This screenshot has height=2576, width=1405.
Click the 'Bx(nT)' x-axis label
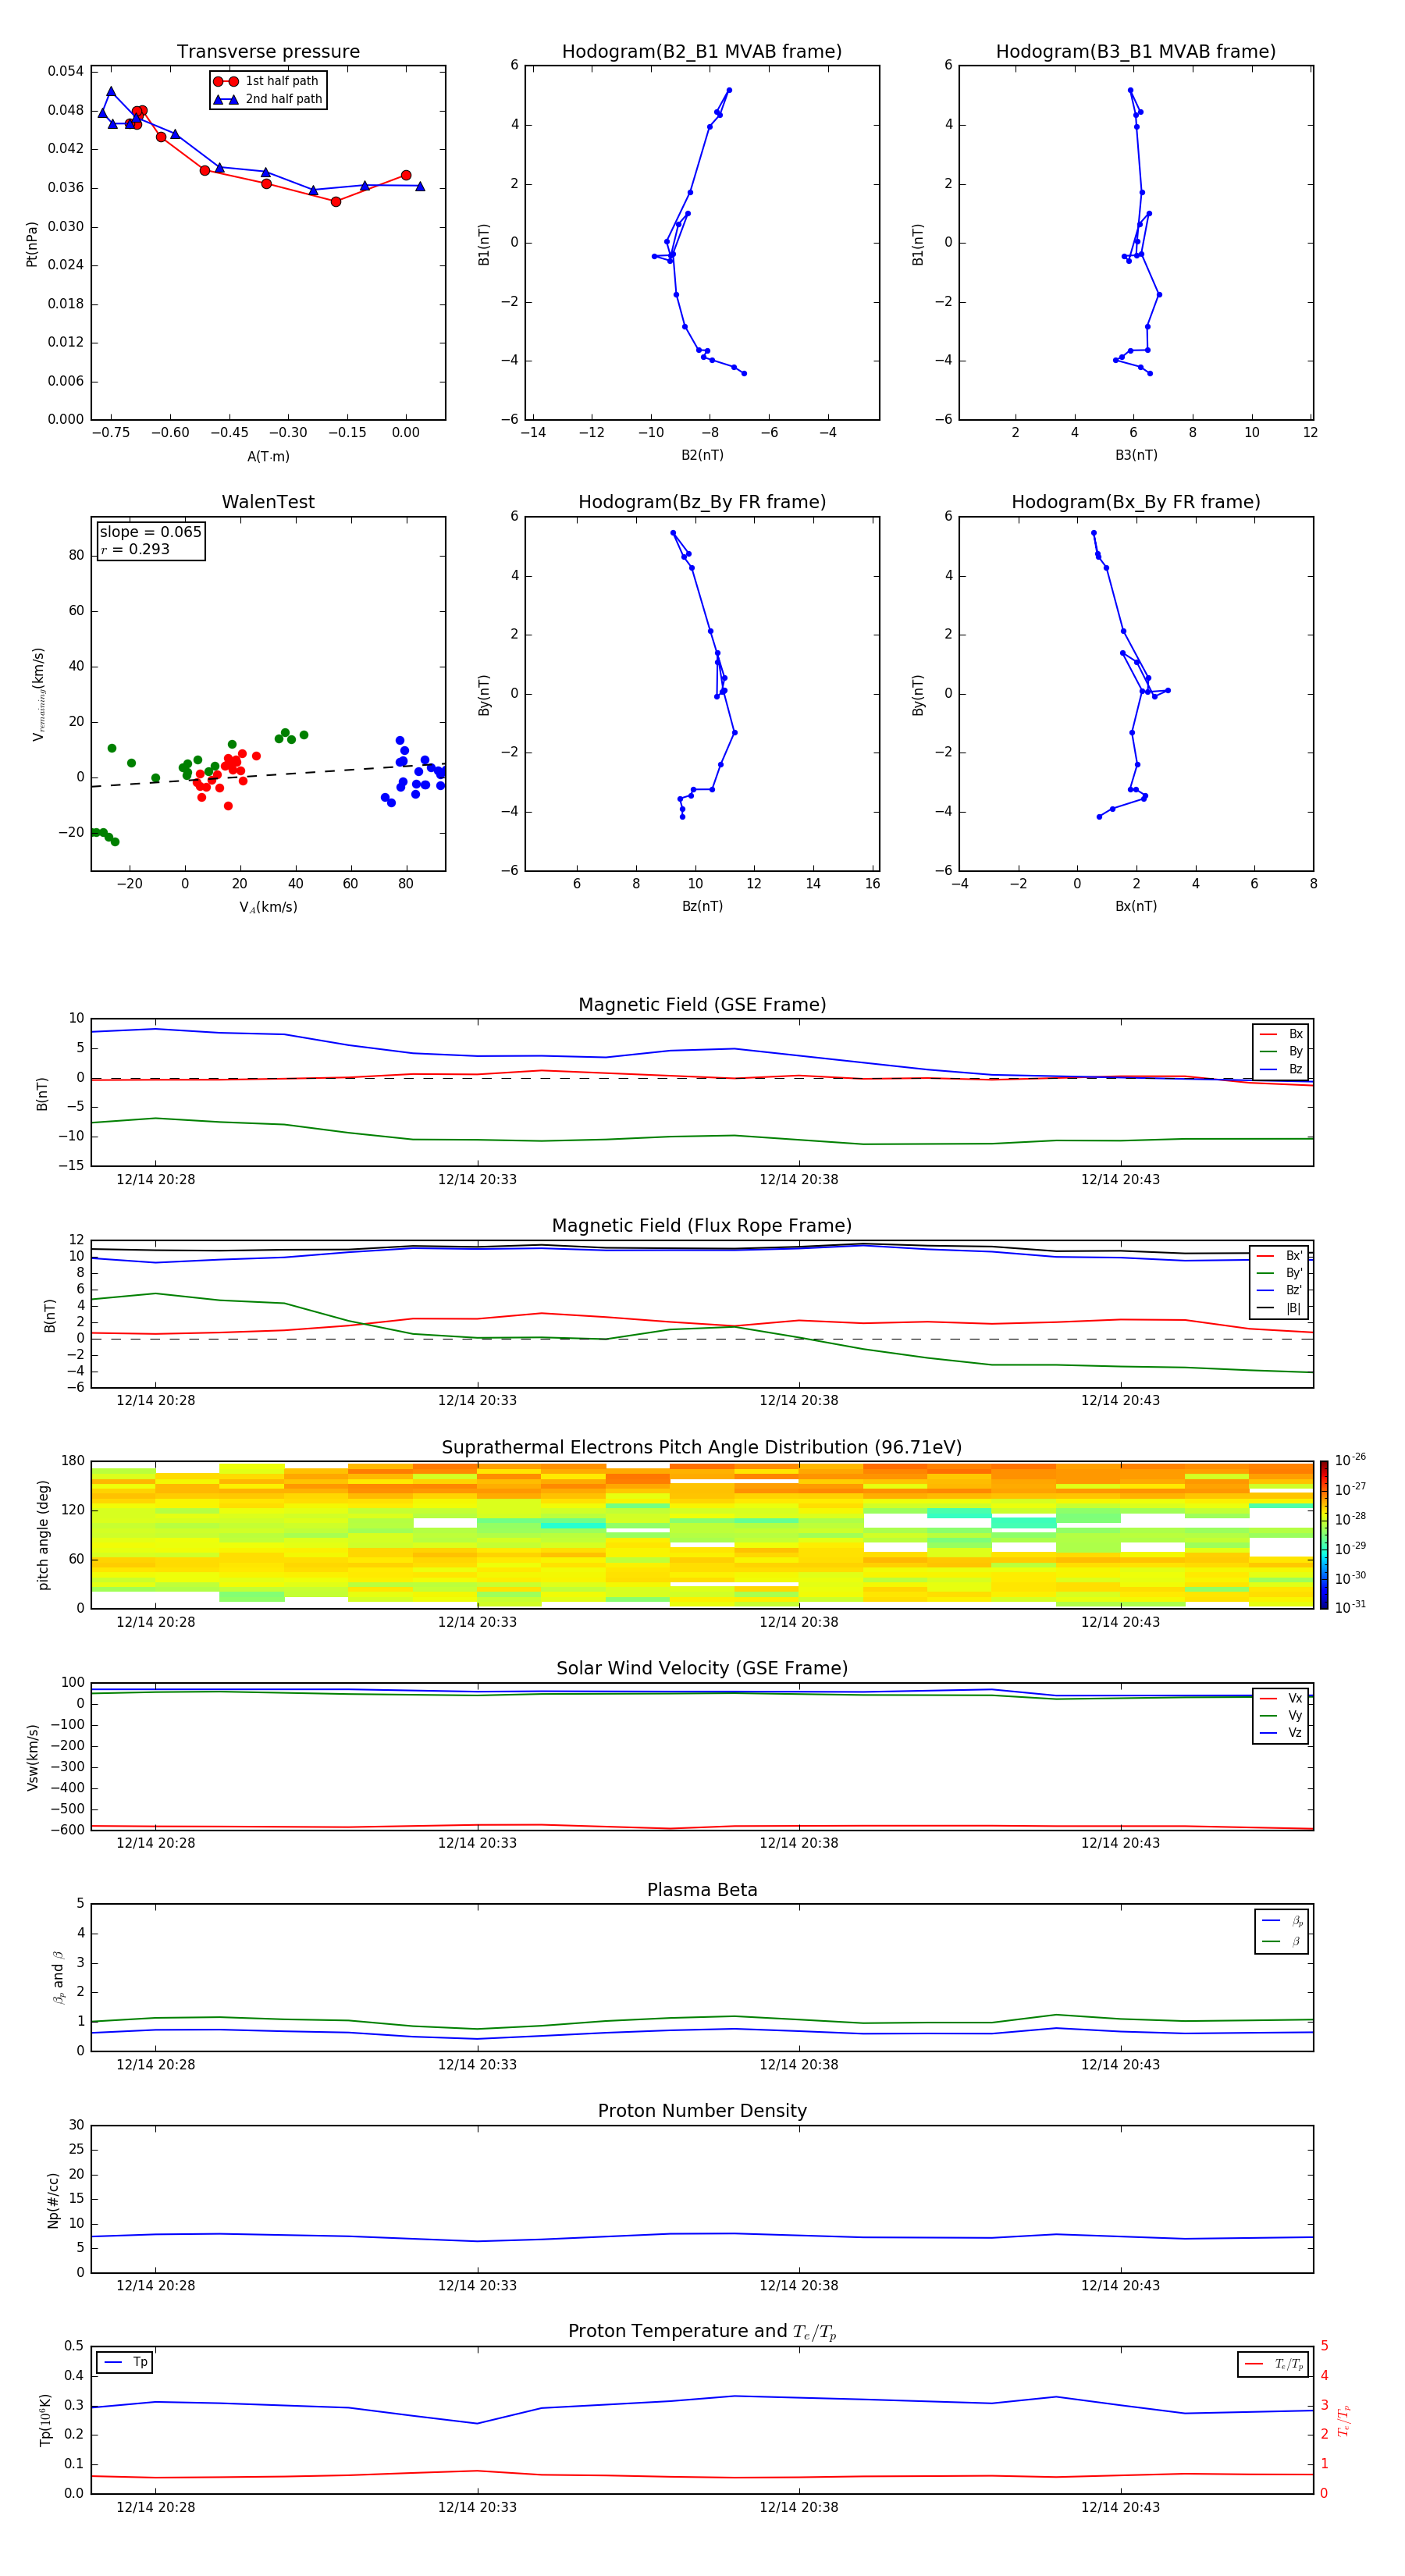point(1136,906)
